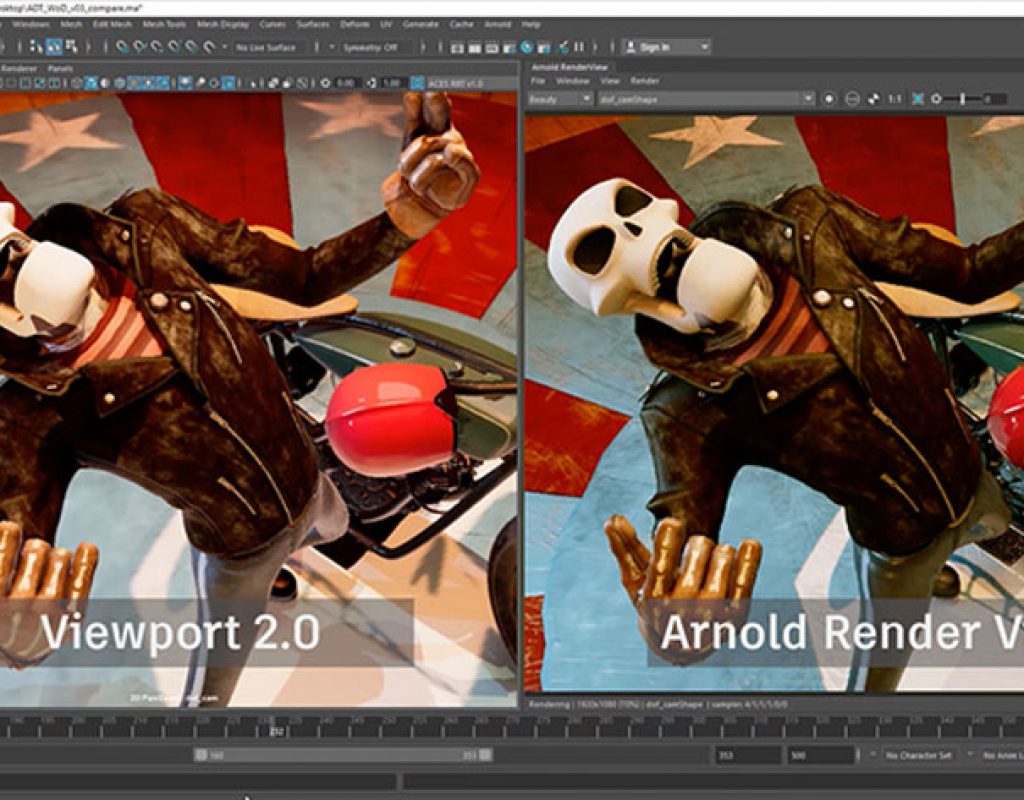Image resolution: width=1024 pixels, height=800 pixels.
Task: Open the Mesh Tools menu
Action: click(164, 24)
